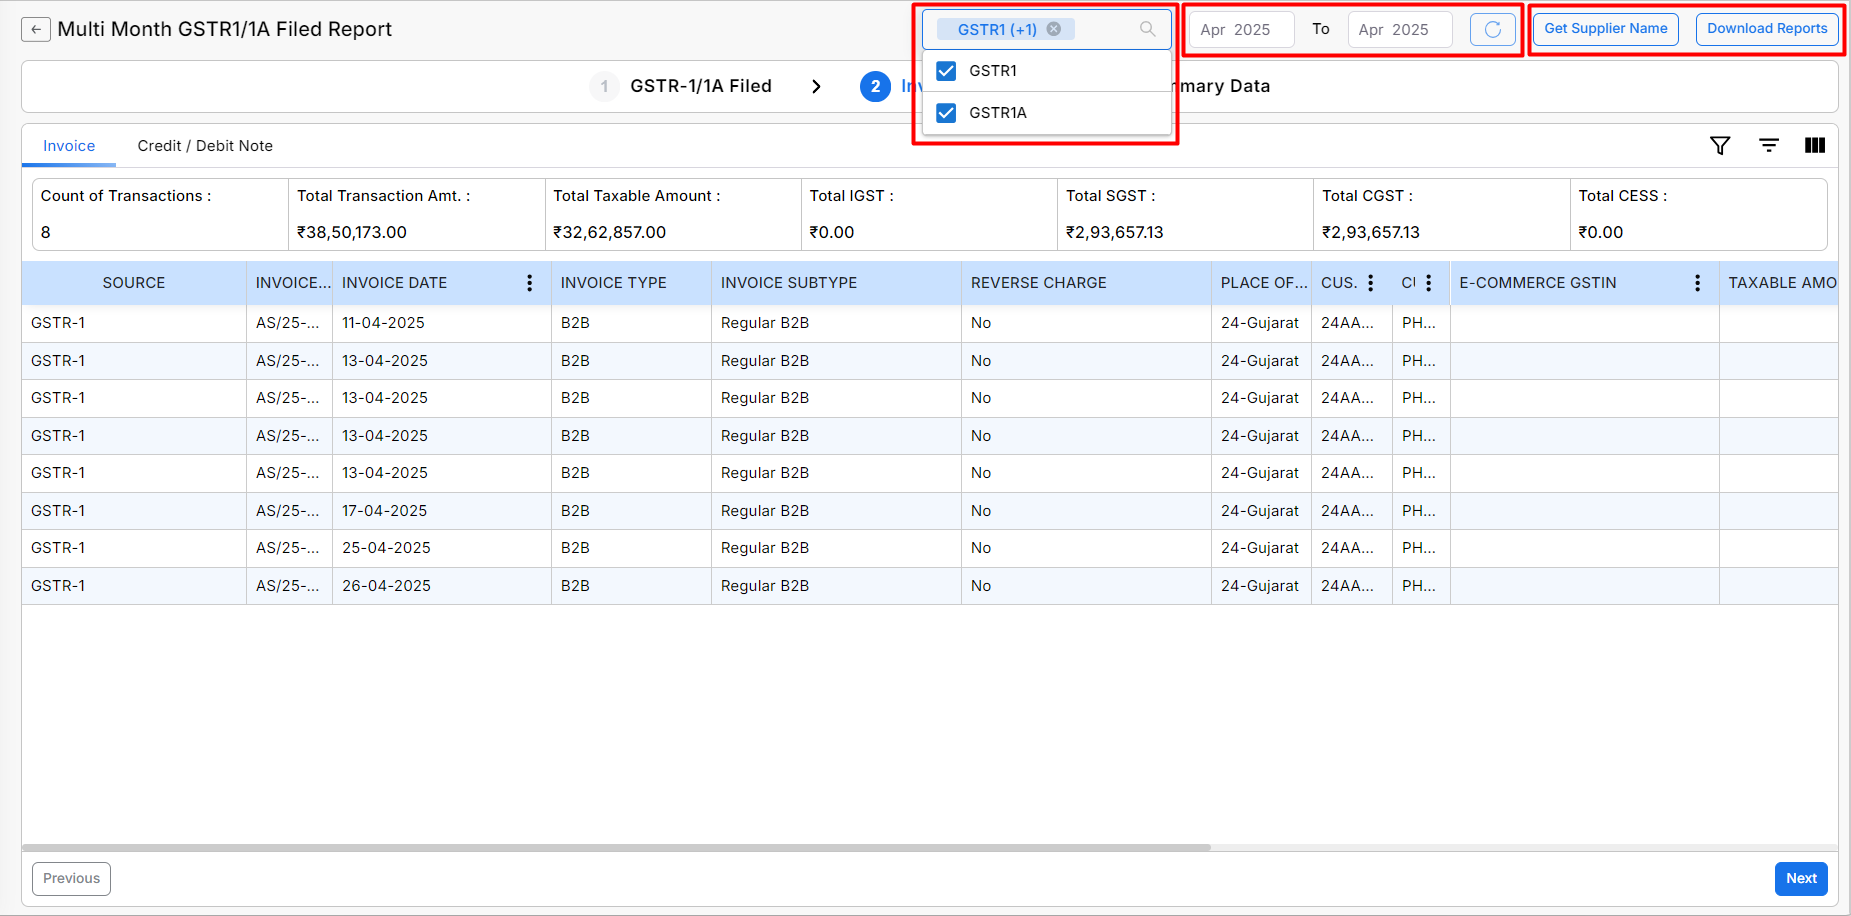Open the sort lines icon
This screenshot has height=916, width=1851.
(1768, 146)
